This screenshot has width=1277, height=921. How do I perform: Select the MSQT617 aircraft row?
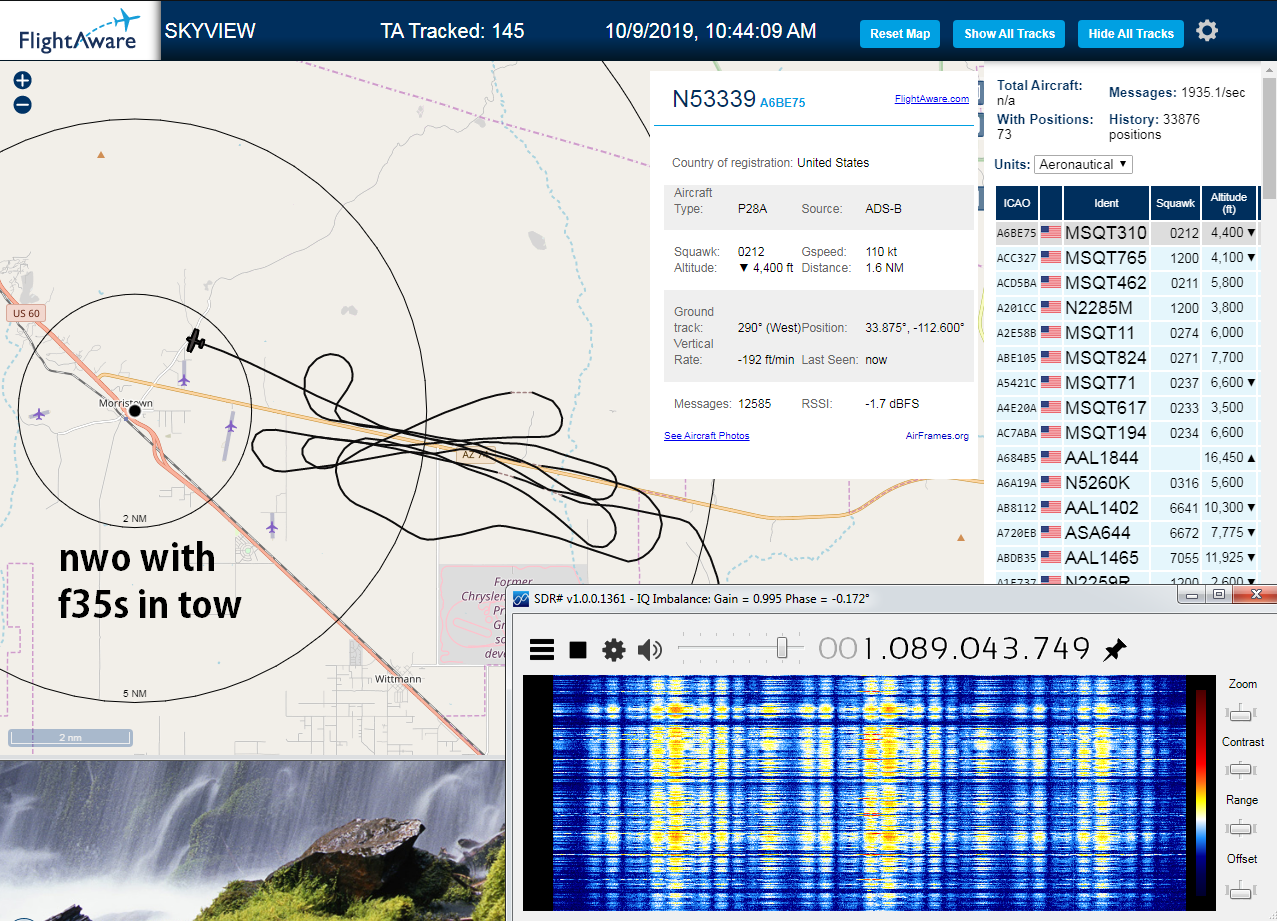(x=1127, y=407)
